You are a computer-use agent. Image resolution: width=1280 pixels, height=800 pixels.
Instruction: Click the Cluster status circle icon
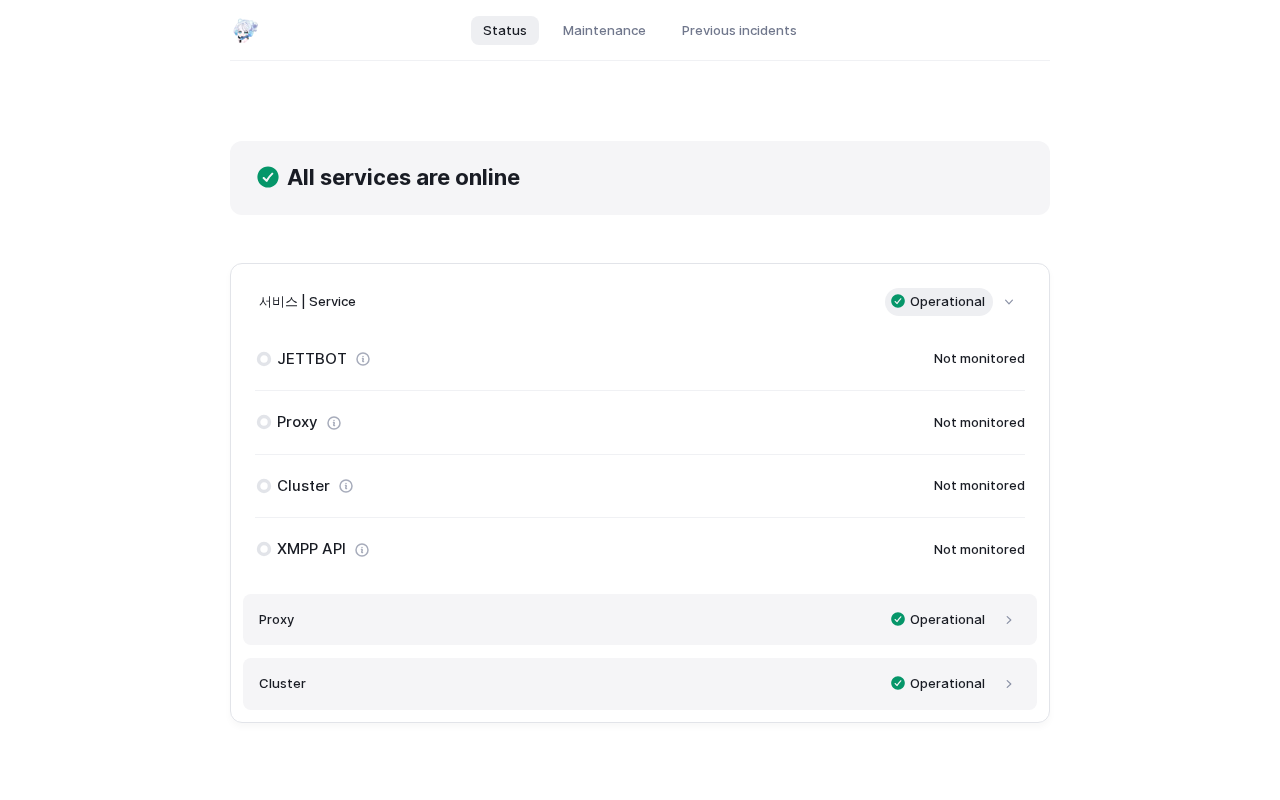(x=264, y=486)
